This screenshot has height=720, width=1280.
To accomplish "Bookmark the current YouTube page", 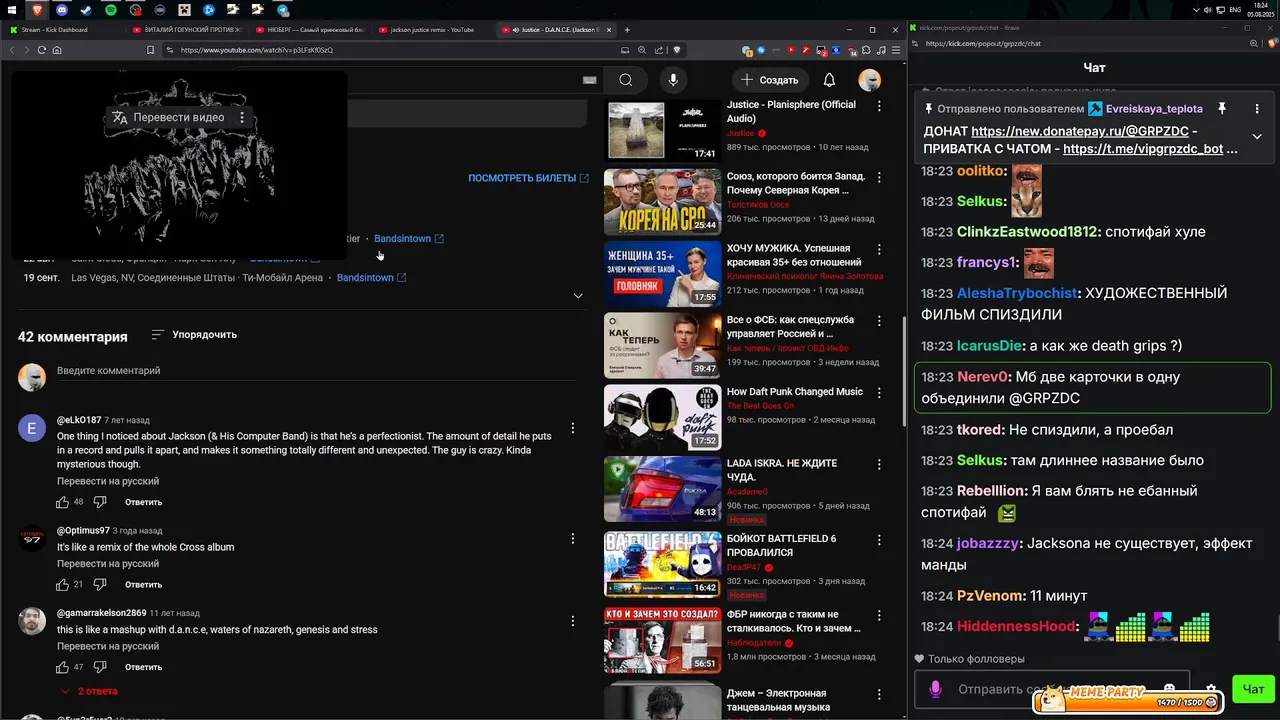I will (151, 50).
